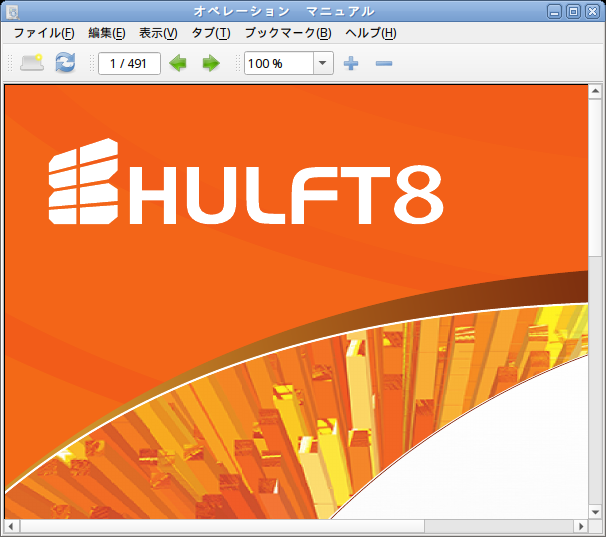Zoom in with the plus icon
Image resolution: width=606 pixels, height=537 pixels.
(351, 63)
